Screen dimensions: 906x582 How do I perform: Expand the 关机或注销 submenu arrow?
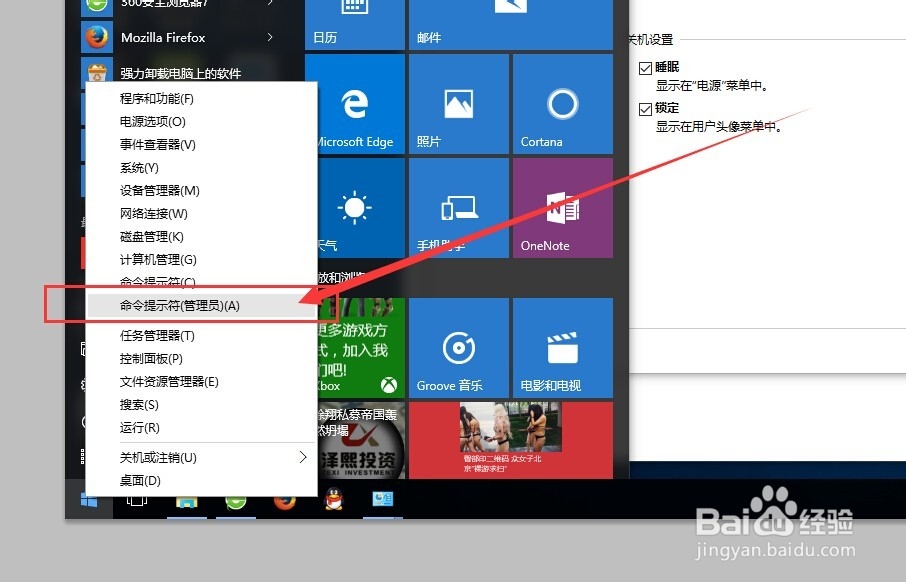click(303, 457)
